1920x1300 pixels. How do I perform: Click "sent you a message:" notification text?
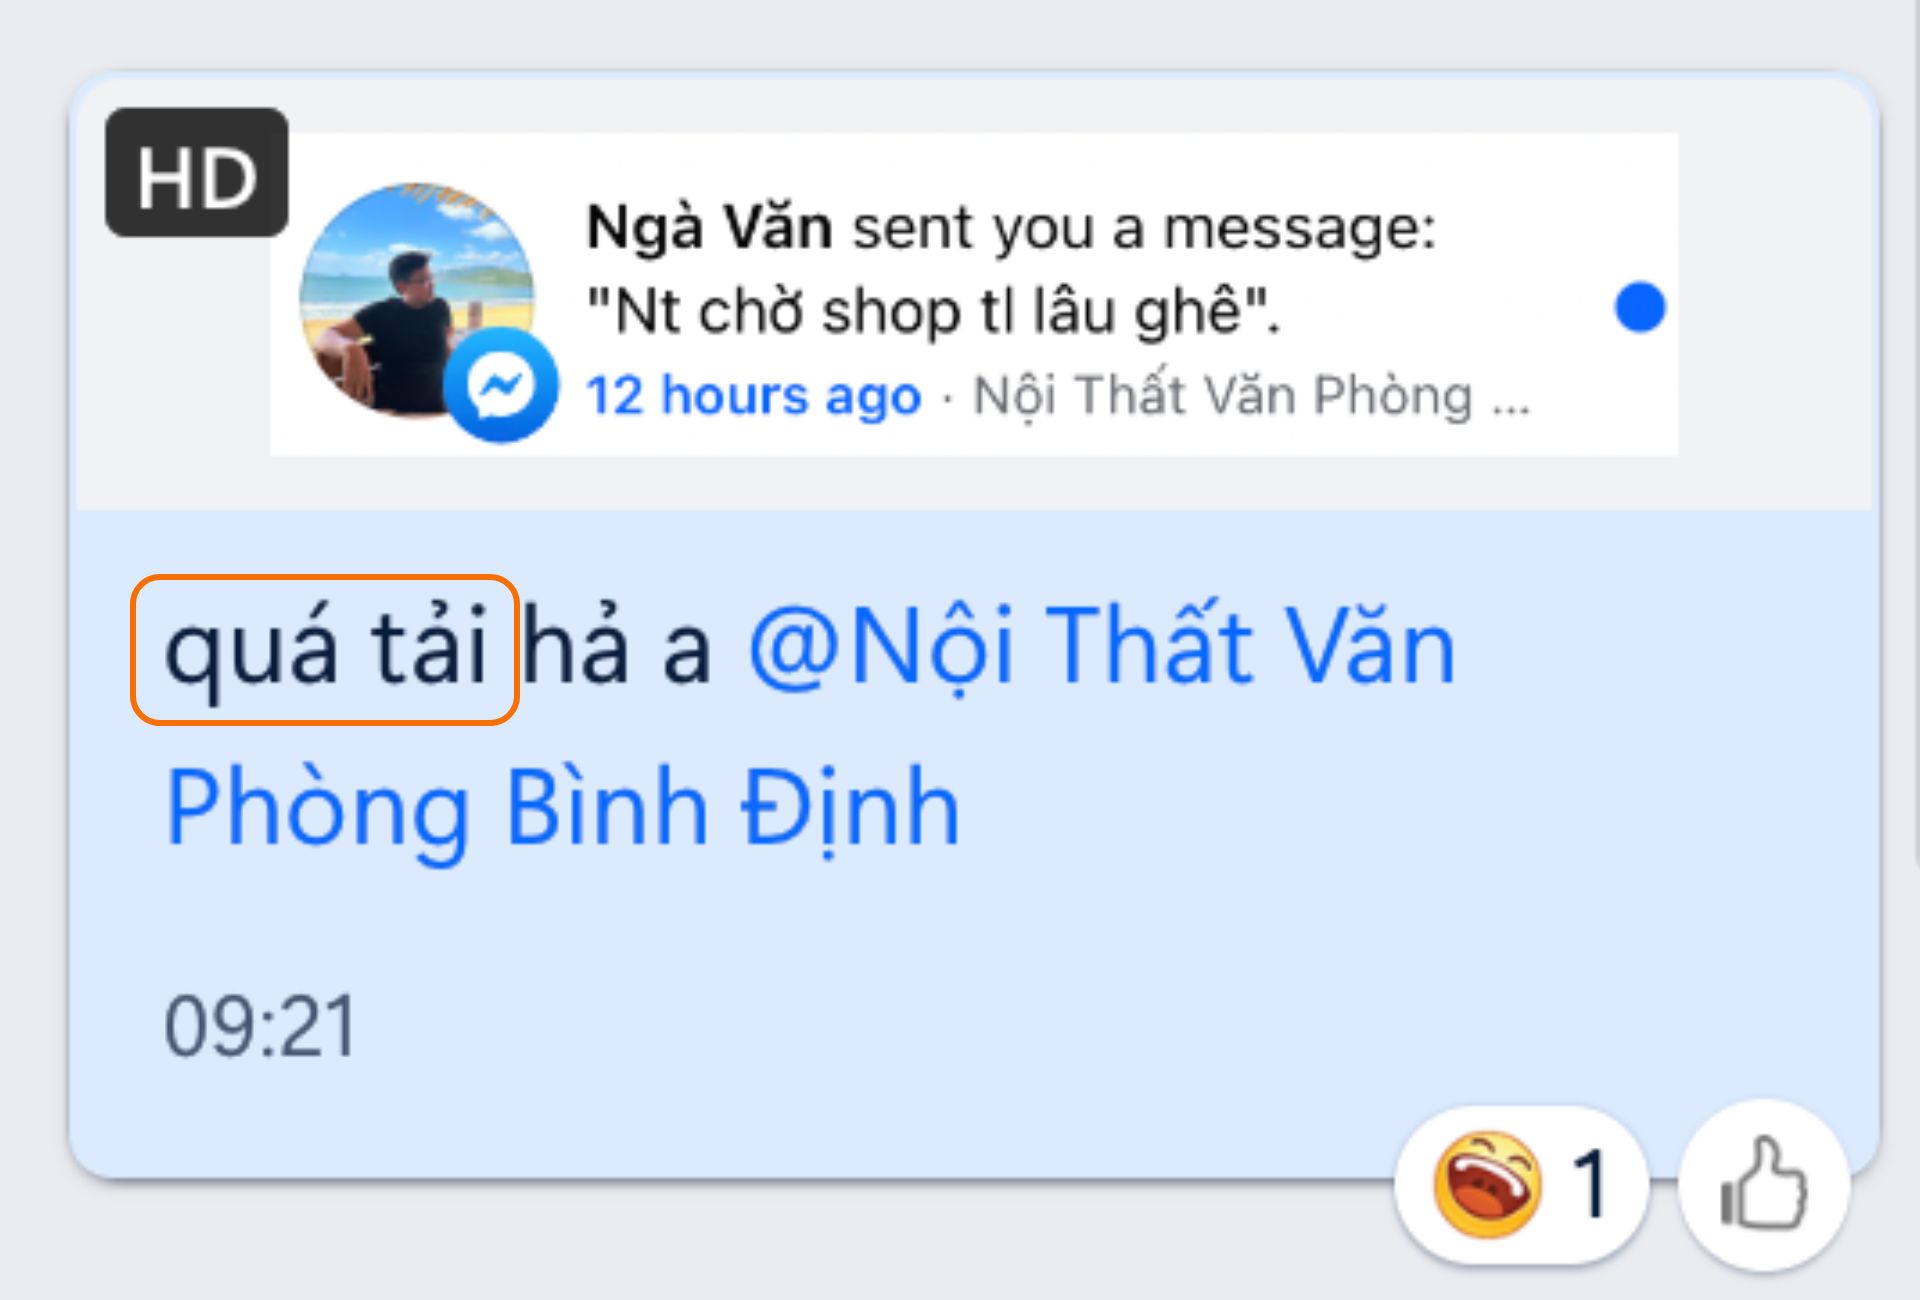pyautogui.click(x=1144, y=228)
